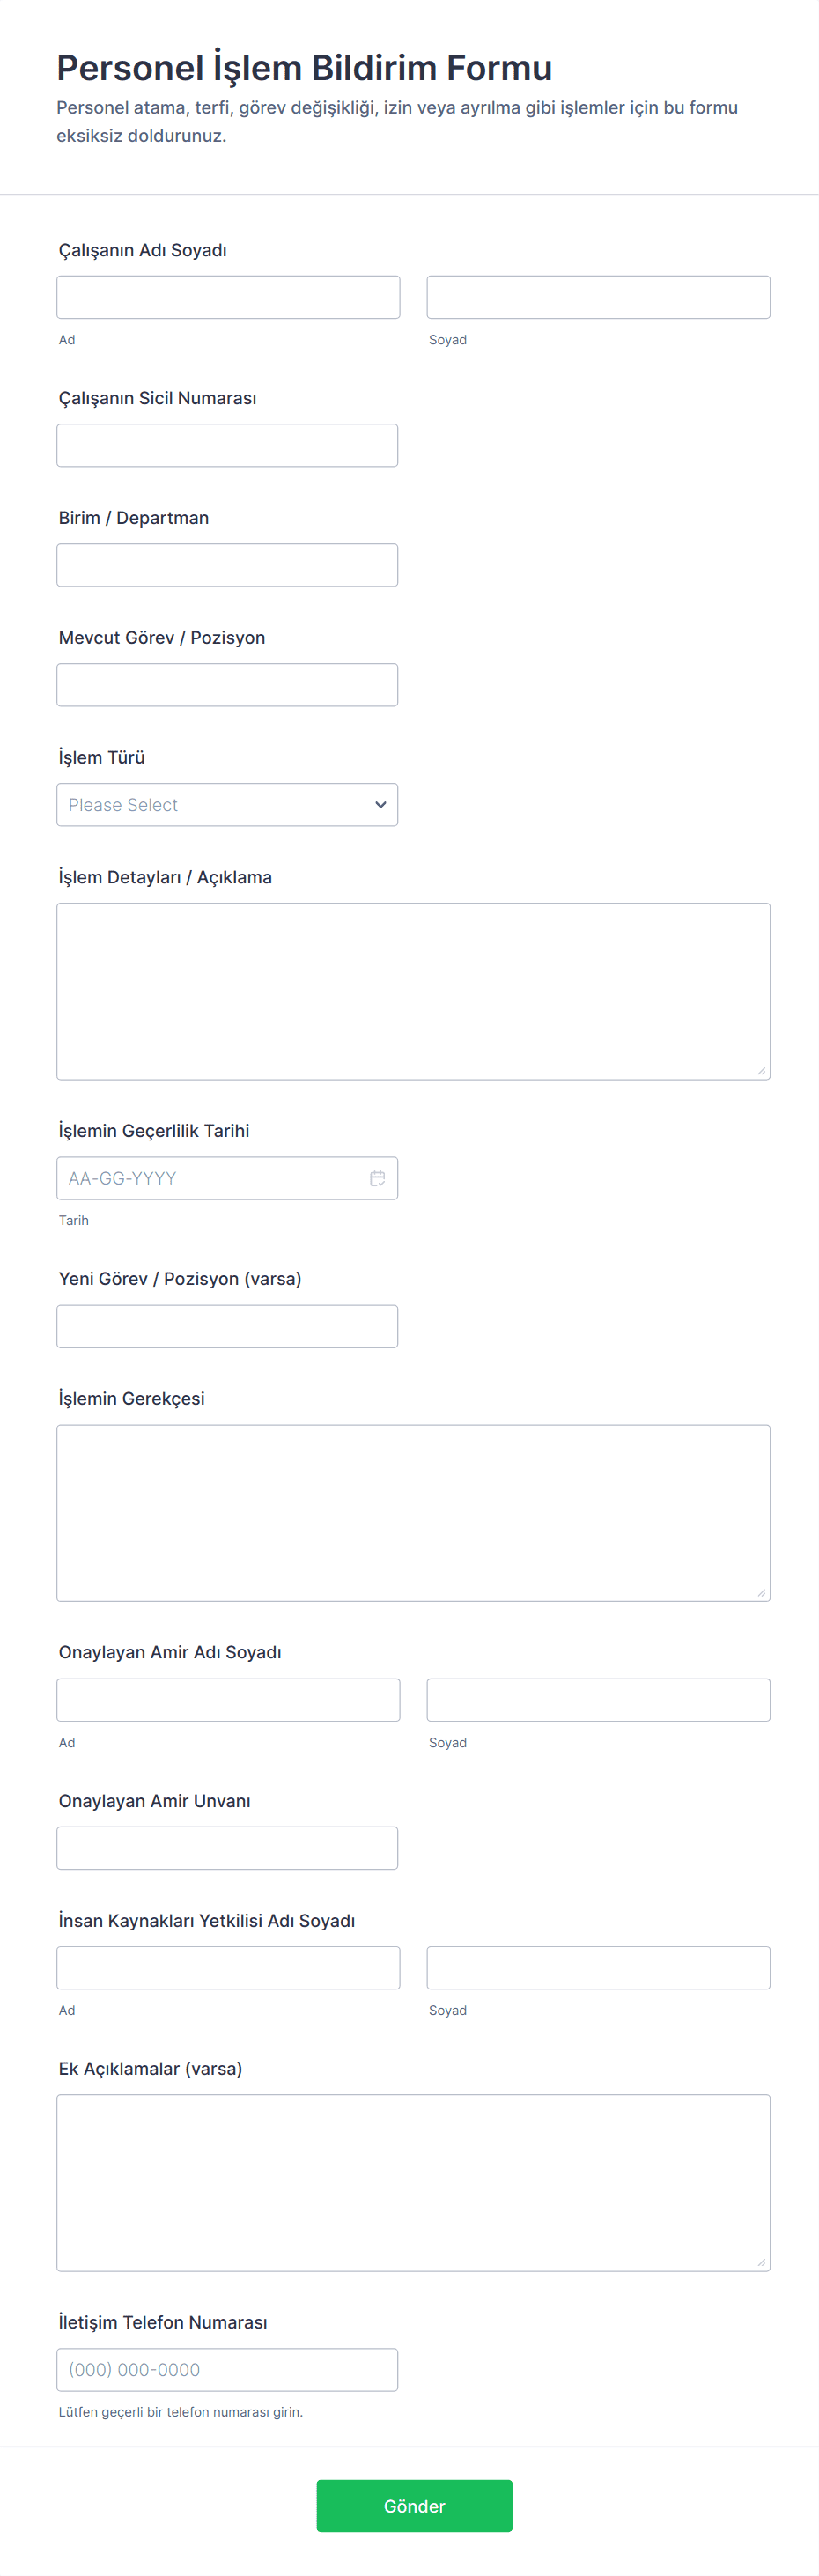The width and height of the screenshot is (819, 2576).
Task: Expand the İşlem Türü dropdown
Action: 227,805
